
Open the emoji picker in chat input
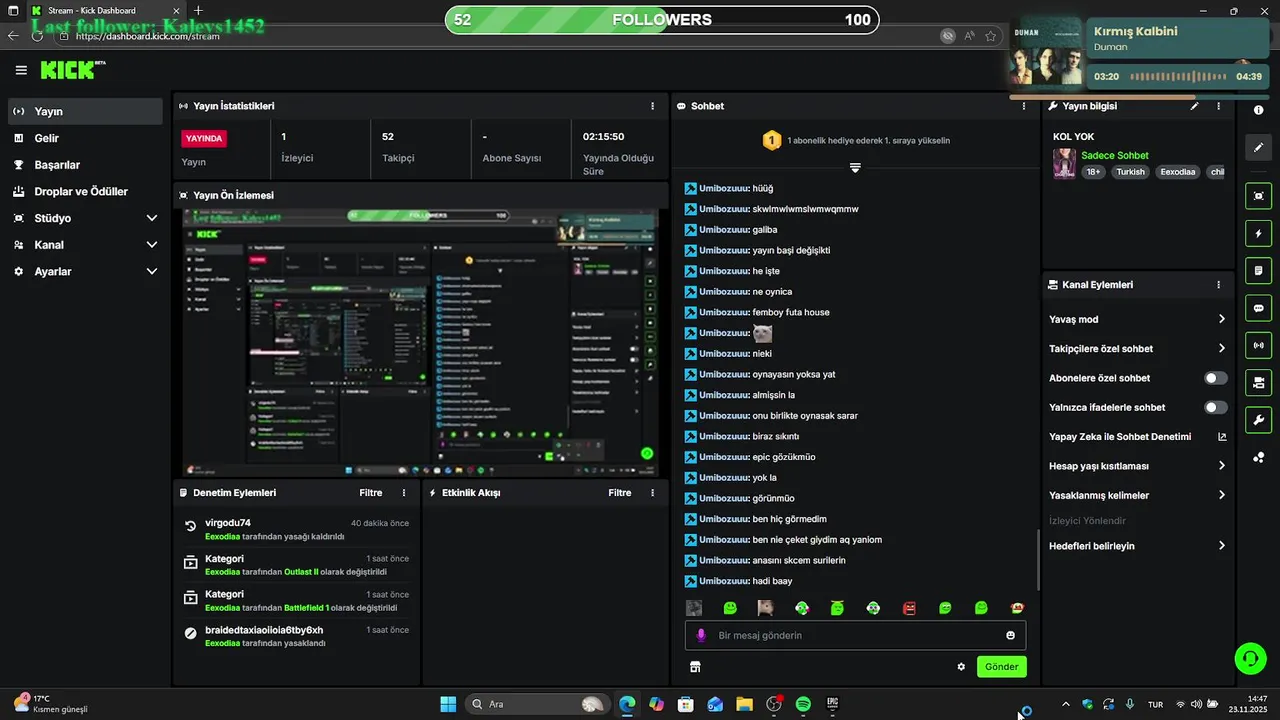[x=1011, y=635]
